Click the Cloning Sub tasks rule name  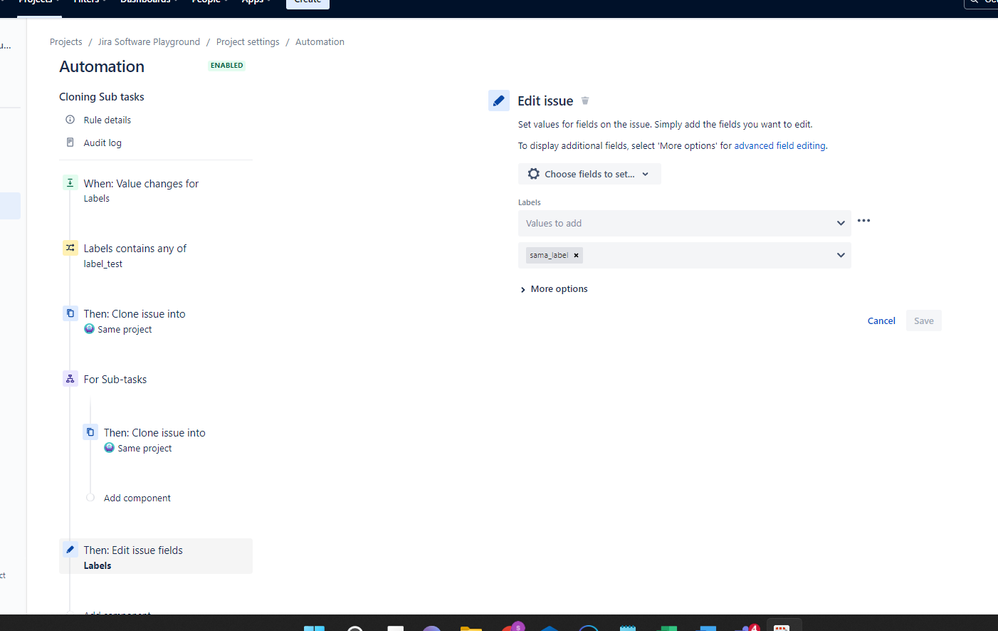[102, 97]
